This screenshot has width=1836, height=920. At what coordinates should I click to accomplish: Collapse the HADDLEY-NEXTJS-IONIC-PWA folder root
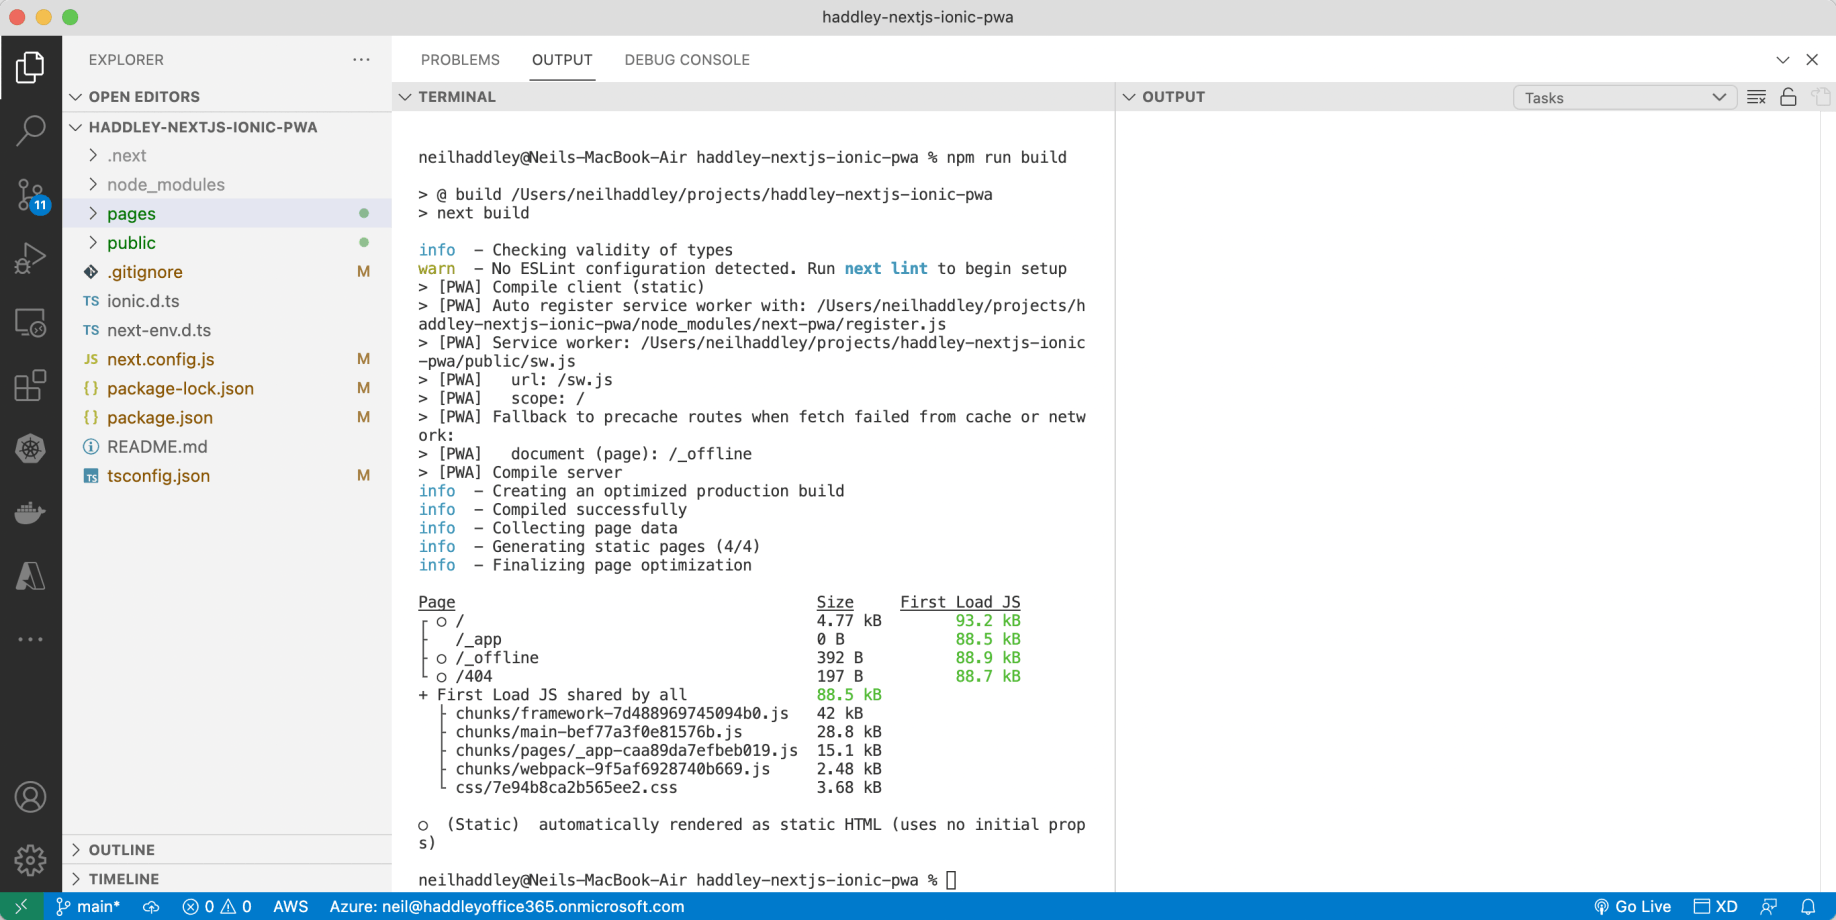pyautogui.click(x=76, y=127)
